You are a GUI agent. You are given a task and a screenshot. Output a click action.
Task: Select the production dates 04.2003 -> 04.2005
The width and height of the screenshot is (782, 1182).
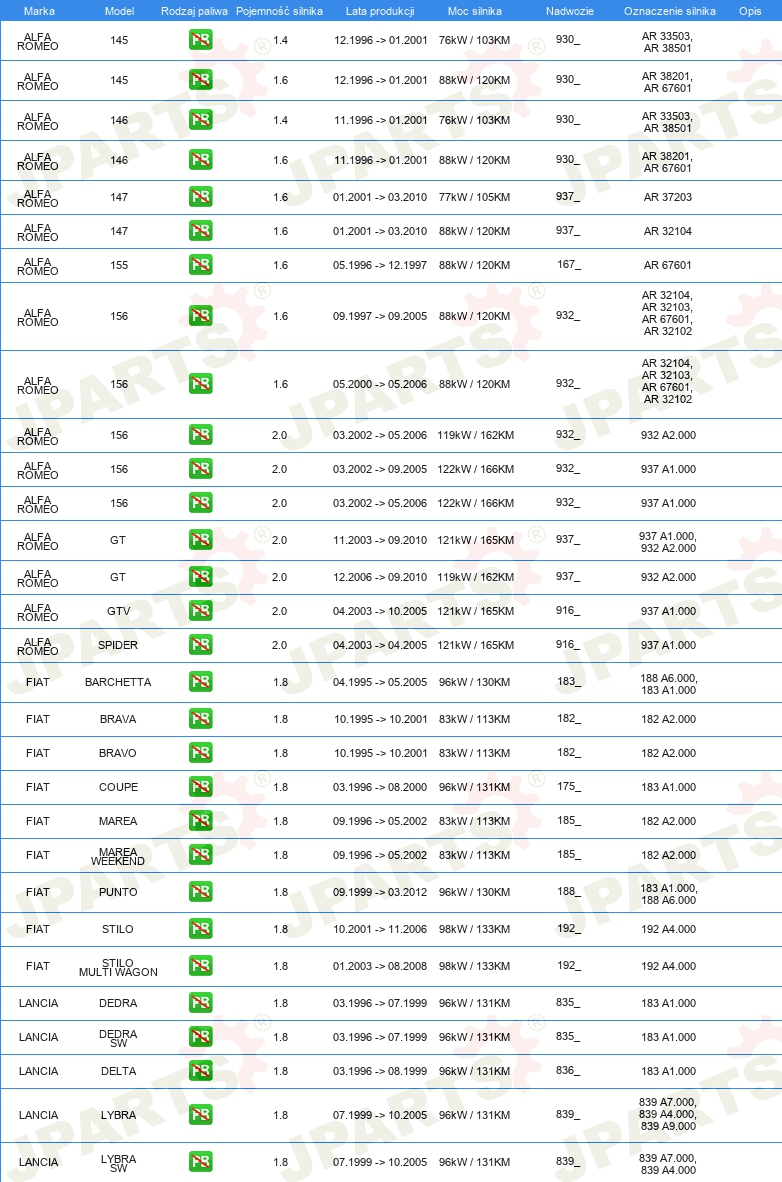(380, 645)
